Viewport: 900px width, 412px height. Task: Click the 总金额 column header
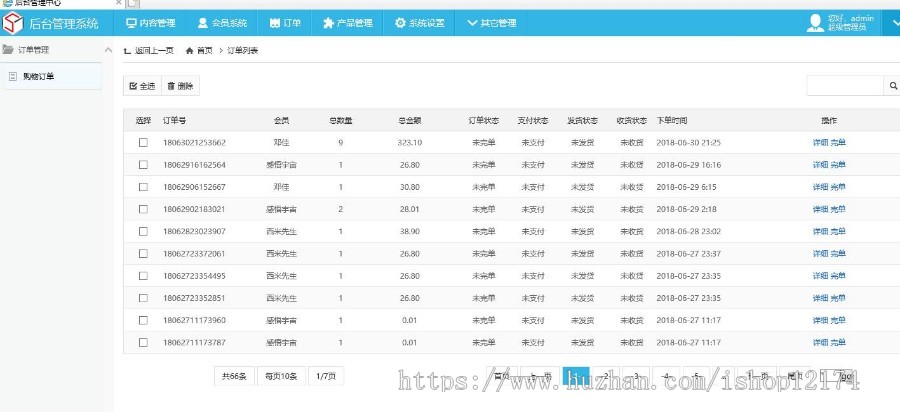pos(410,121)
